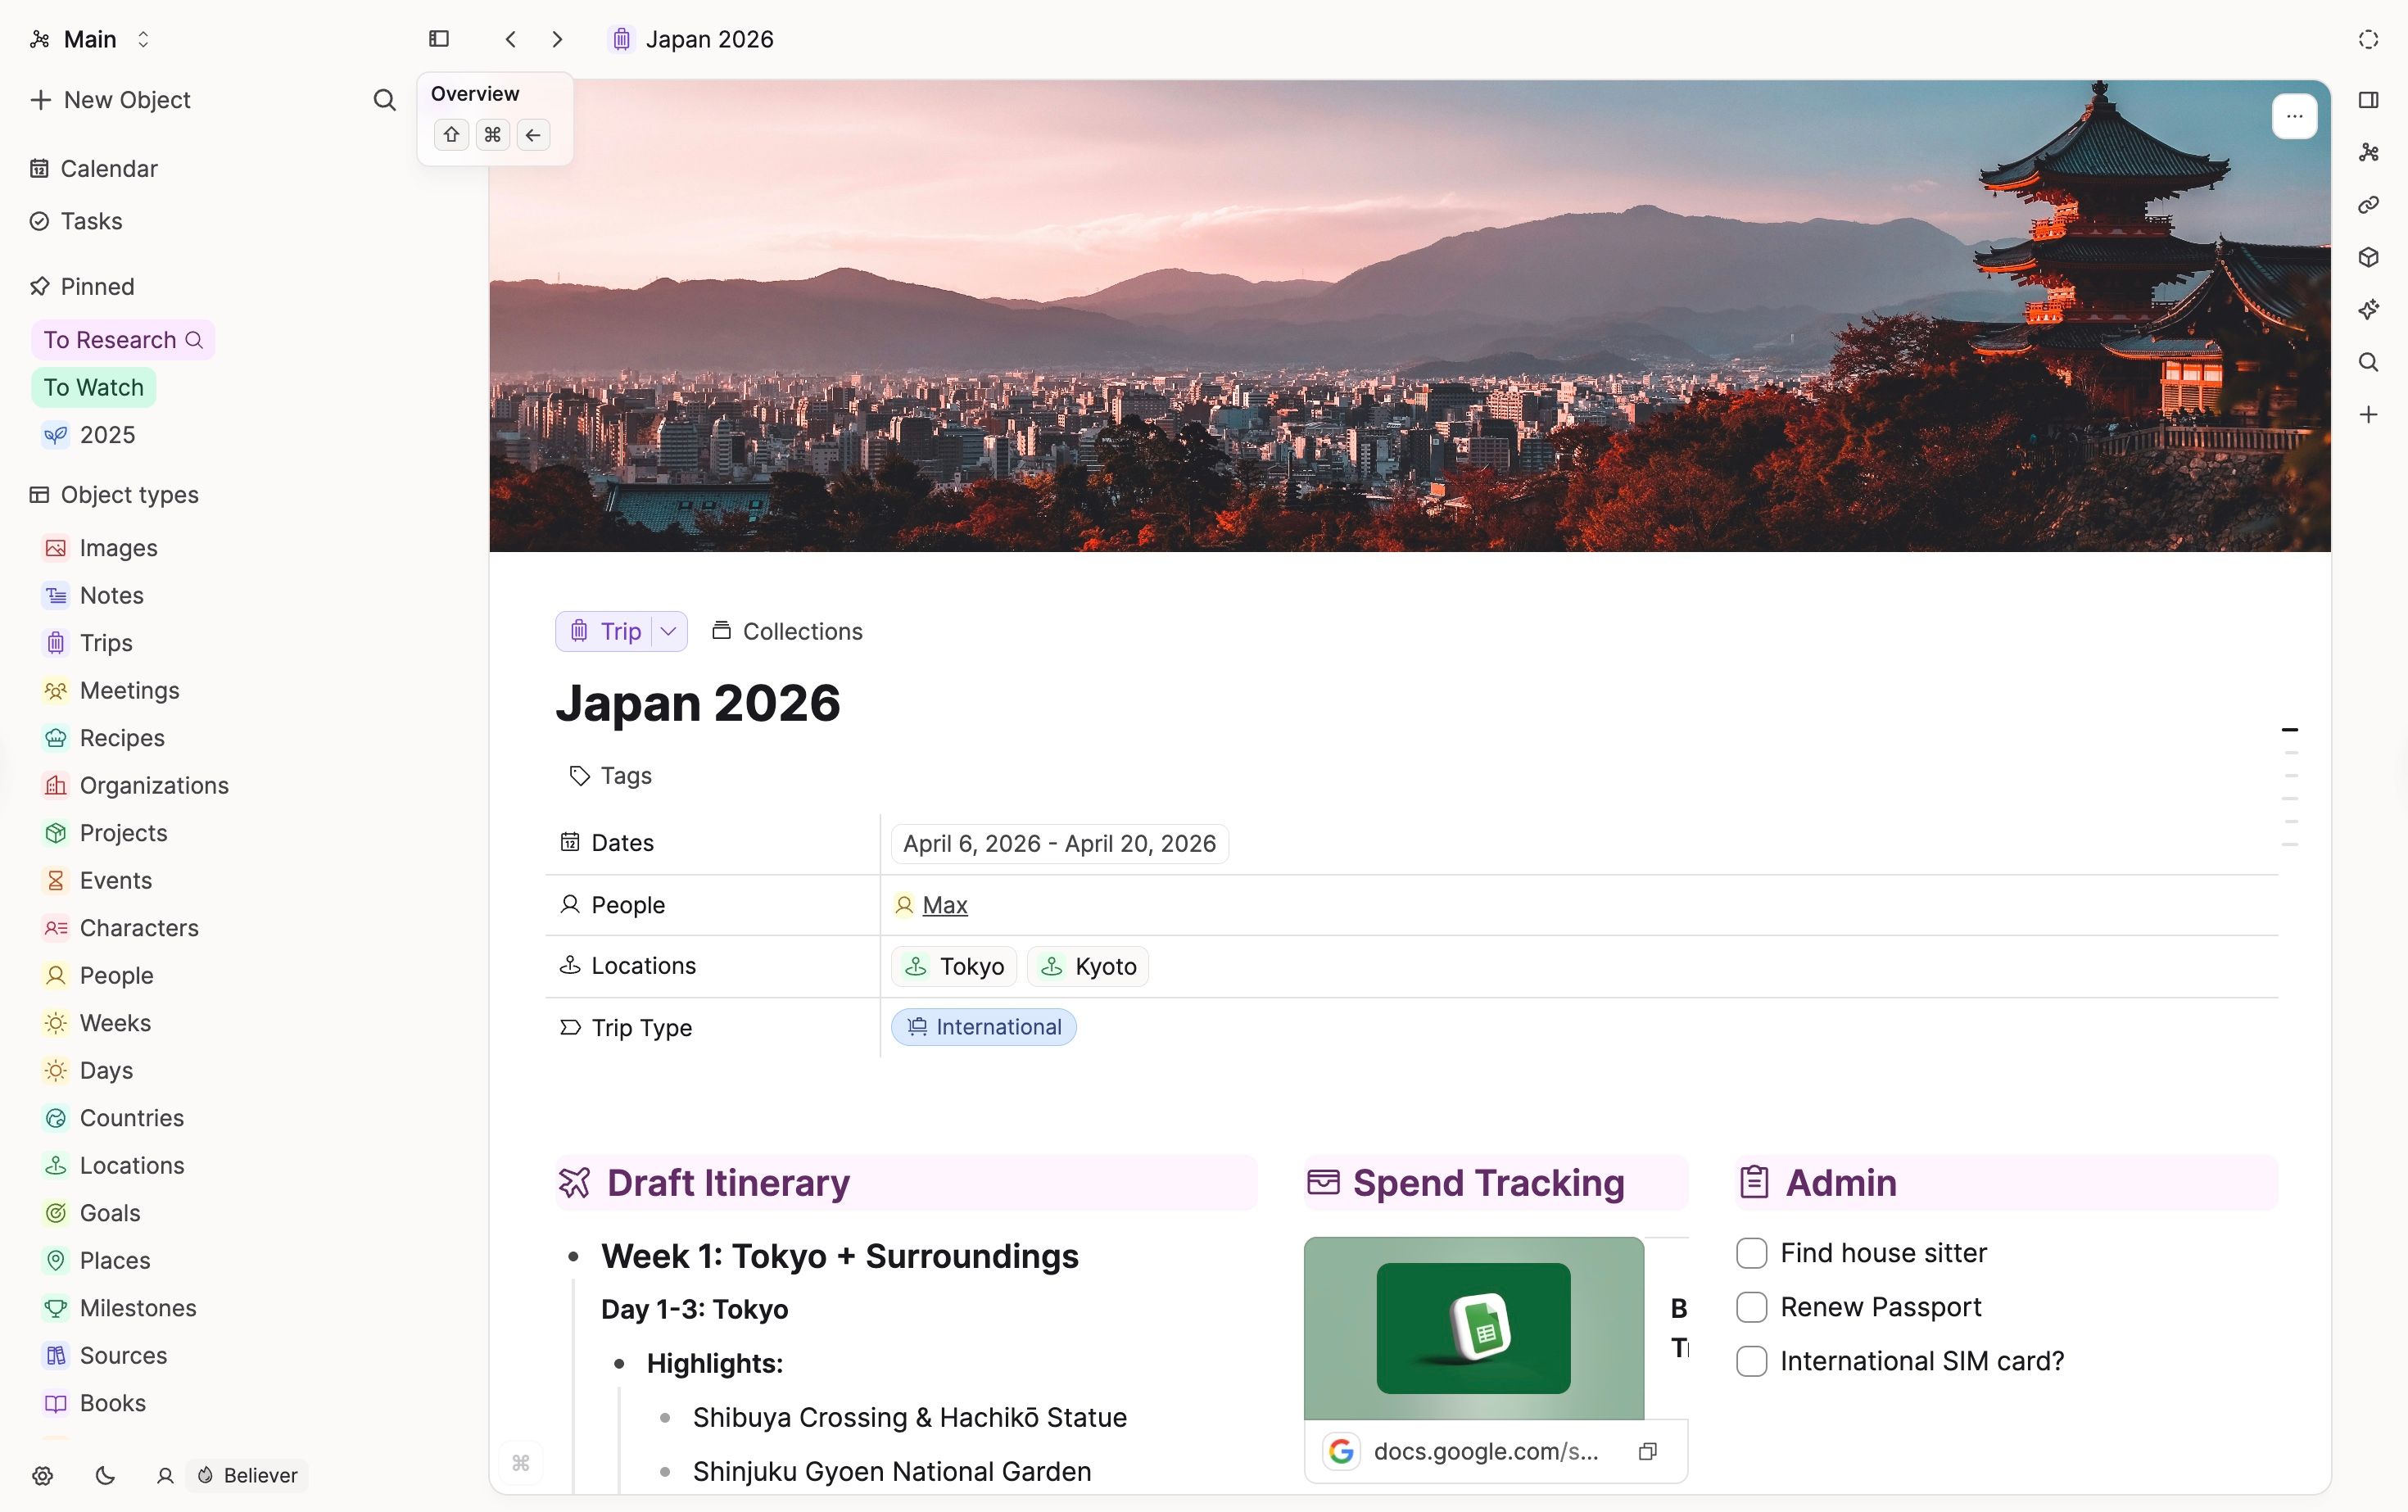Click the sidebar search magnifier icon
Image resolution: width=2408 pixels, height=1512 pixels.
click(384, 100)
